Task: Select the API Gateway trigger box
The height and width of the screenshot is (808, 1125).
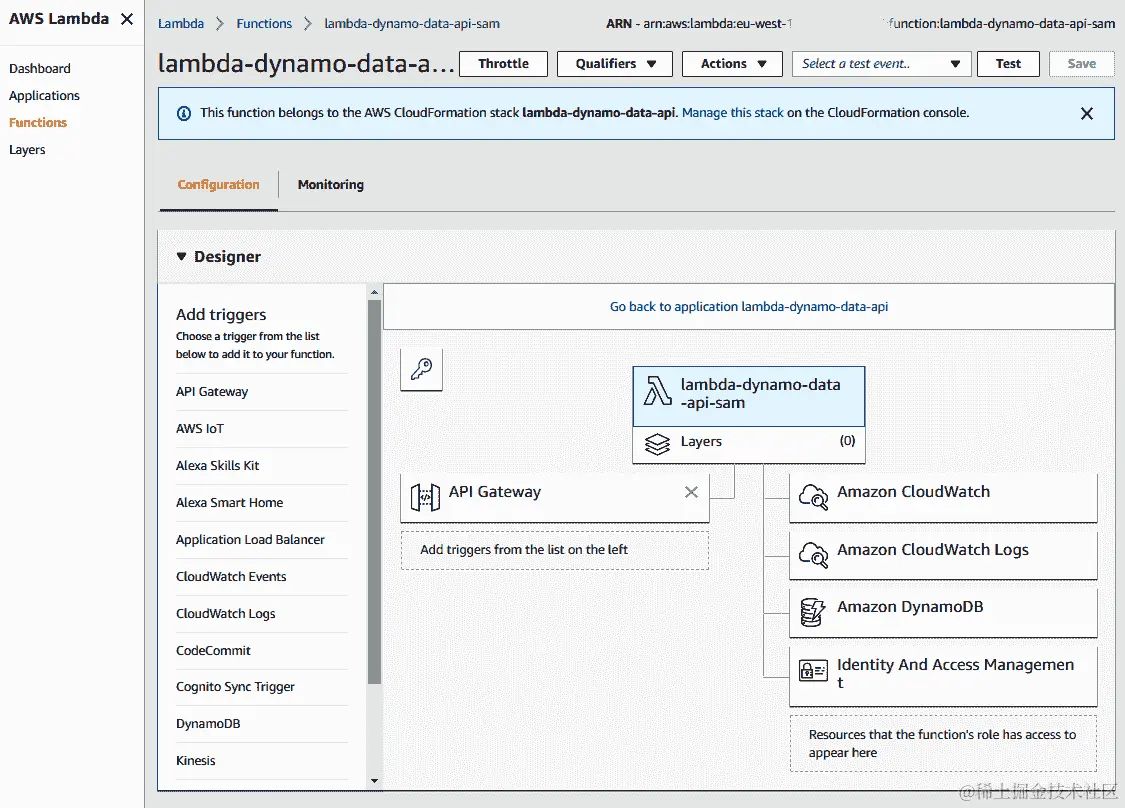Action: tap(555, 497)
